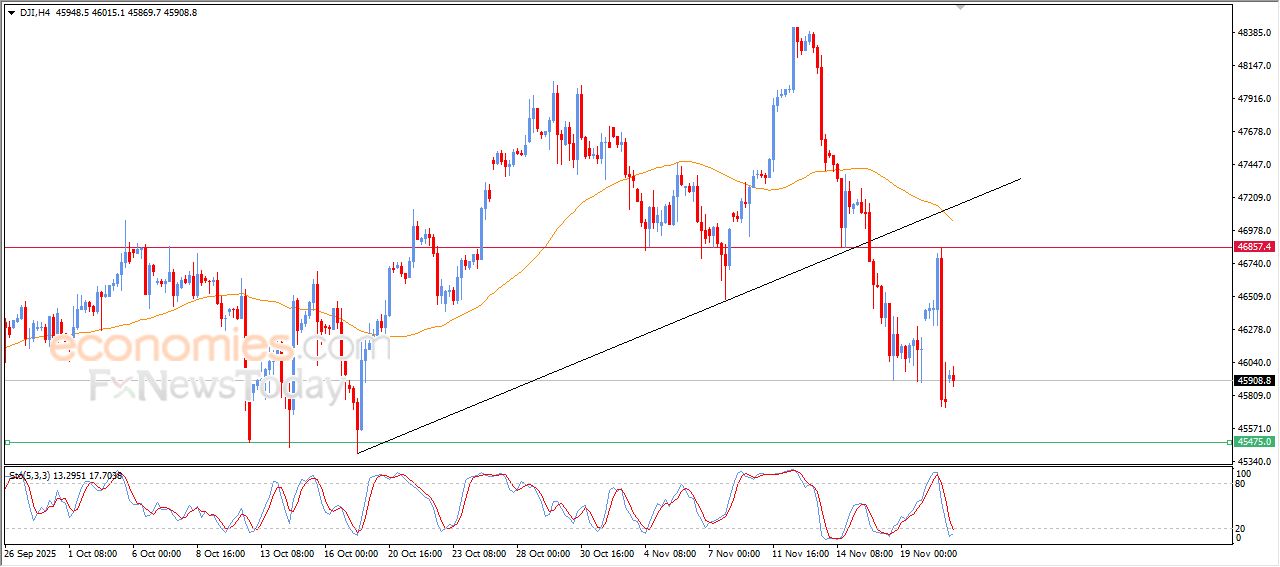The height and width of the screenshot is (567, 1280).
Task: Click the upper end of black trendline
Action: point(1020,179)
